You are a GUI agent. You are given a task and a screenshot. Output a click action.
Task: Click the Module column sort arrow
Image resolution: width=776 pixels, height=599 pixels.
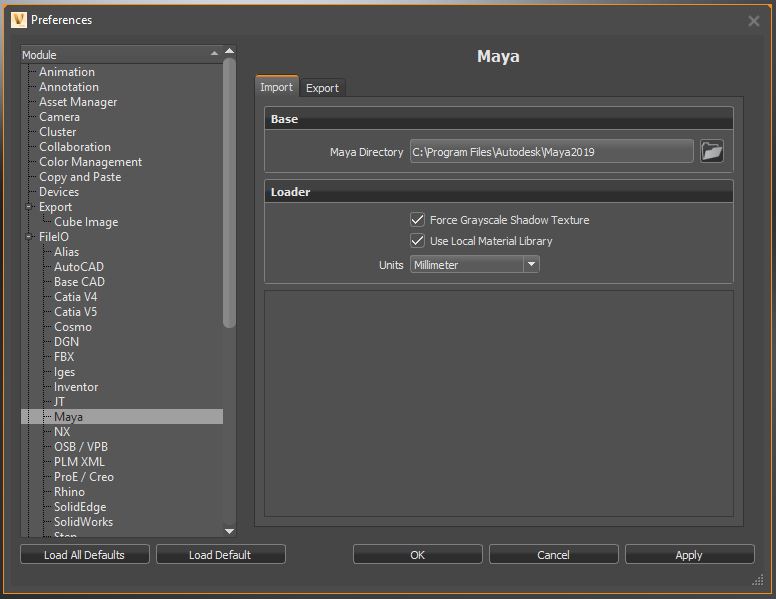coord(214,53)
